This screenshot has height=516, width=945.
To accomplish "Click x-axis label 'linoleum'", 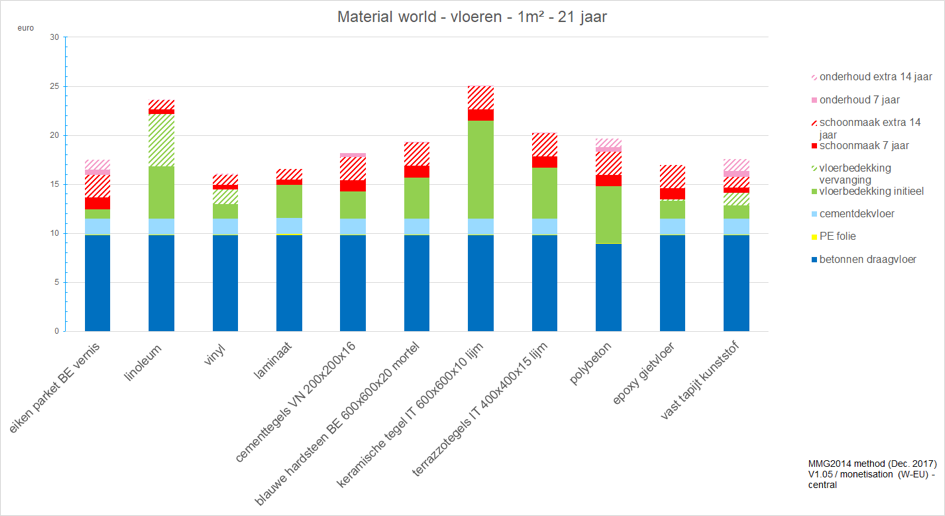I will point(143,363).
